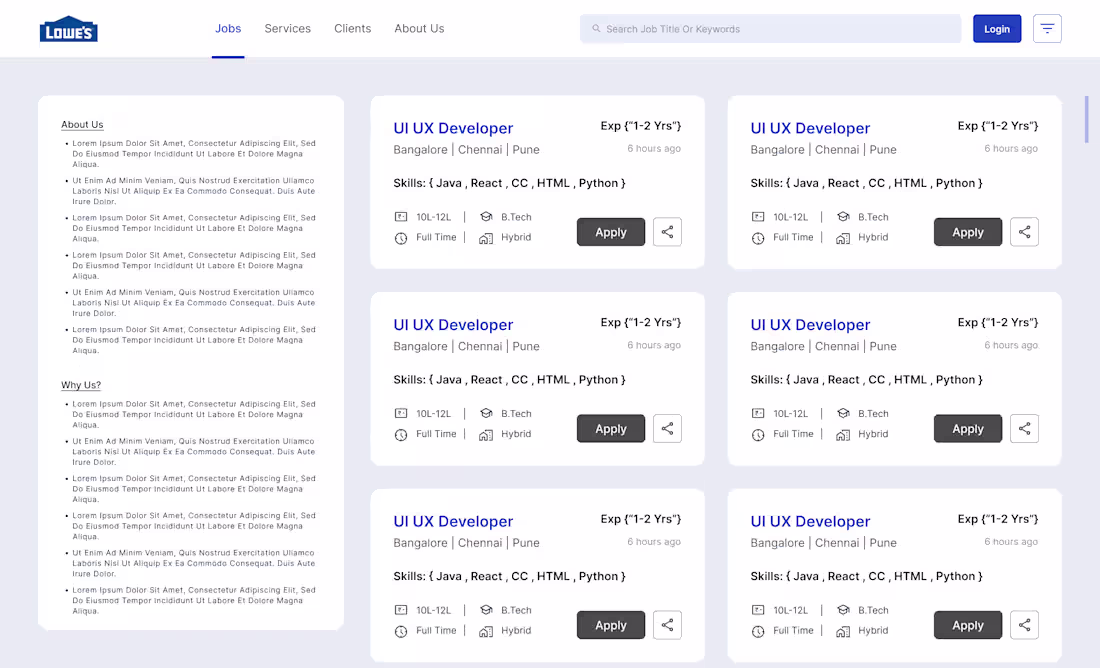Click the clock icon next to Full Time
1100x668 pixels.
(399, 237)
